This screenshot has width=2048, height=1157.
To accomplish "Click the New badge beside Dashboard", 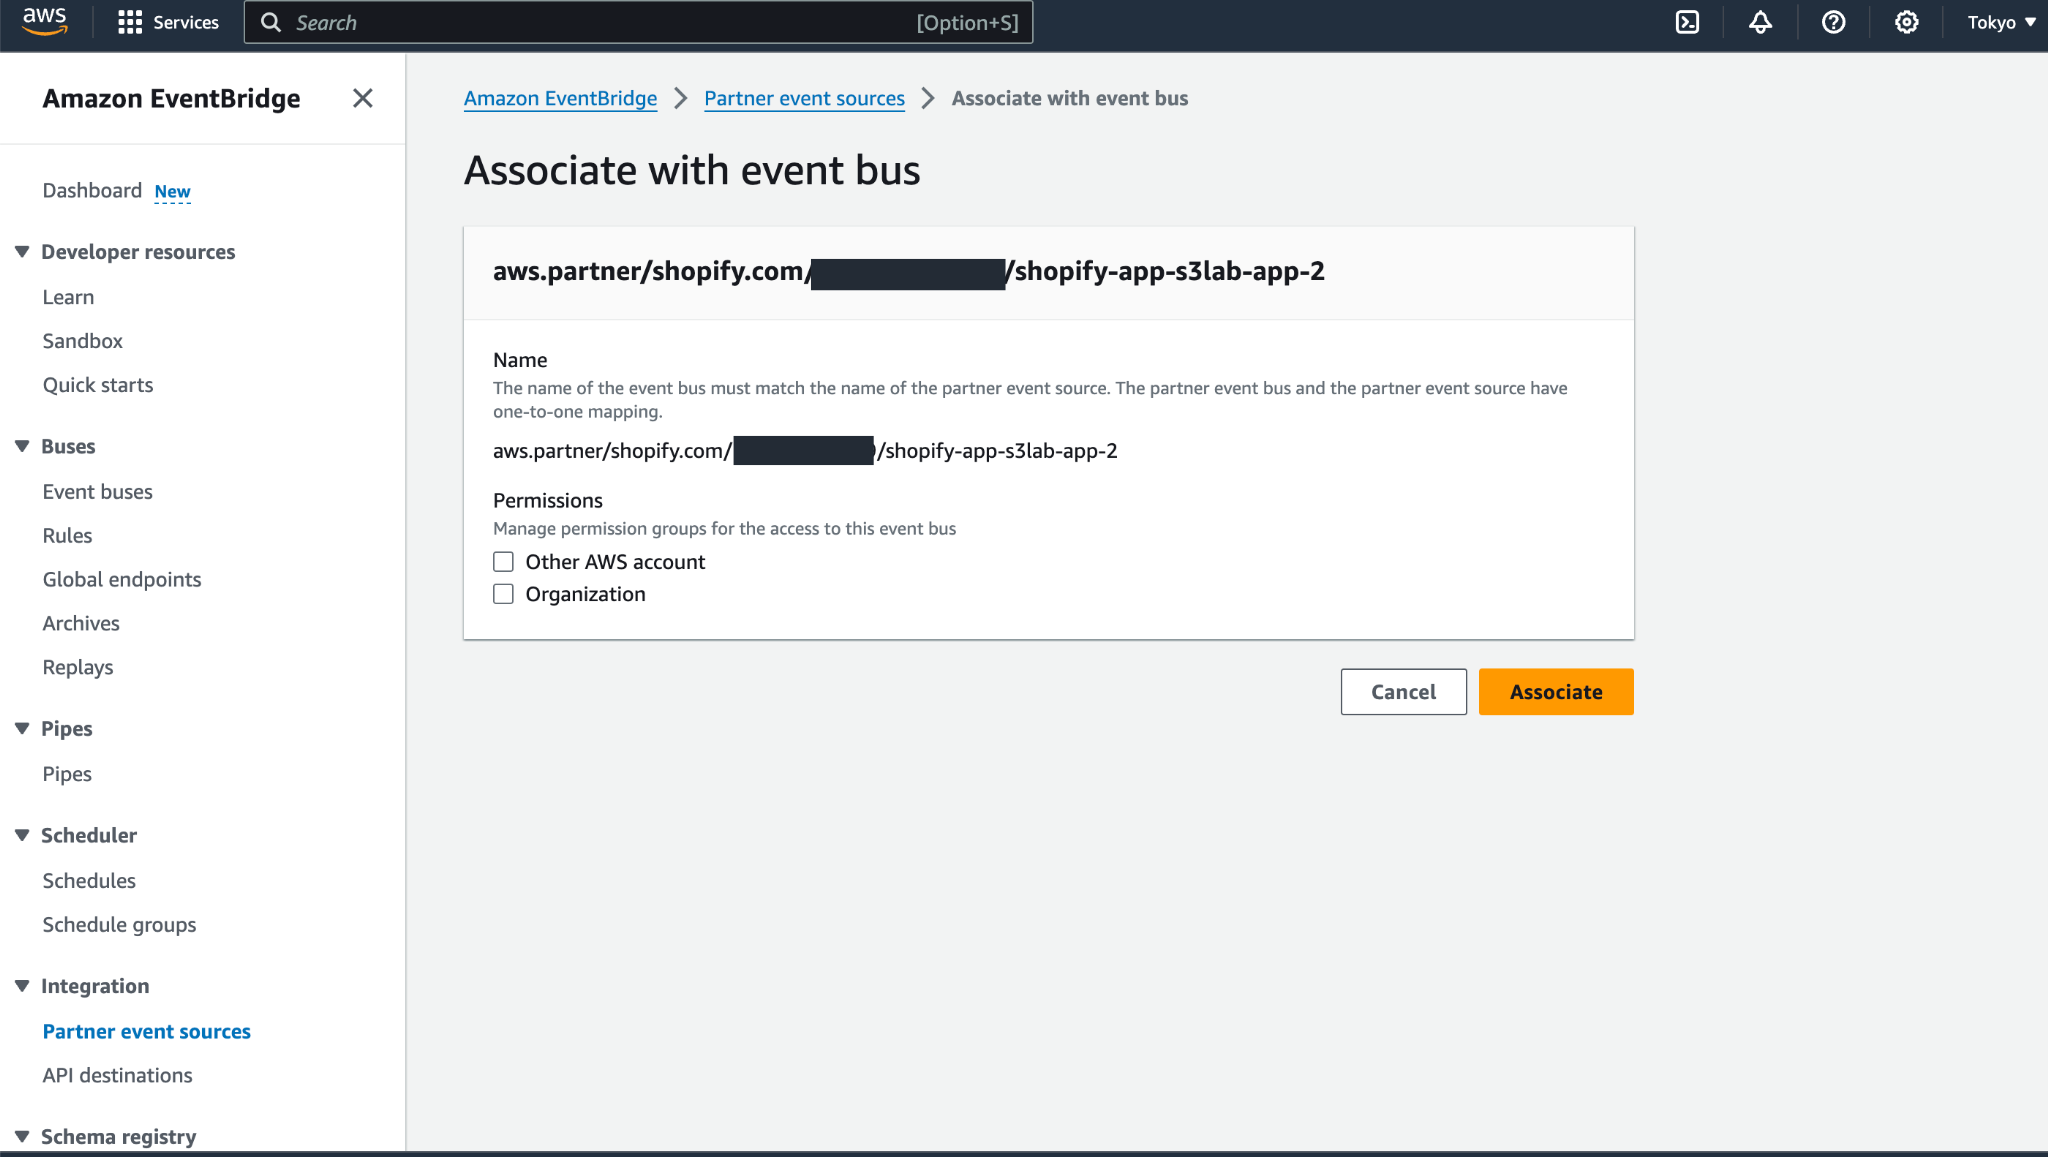I will 172,191.
